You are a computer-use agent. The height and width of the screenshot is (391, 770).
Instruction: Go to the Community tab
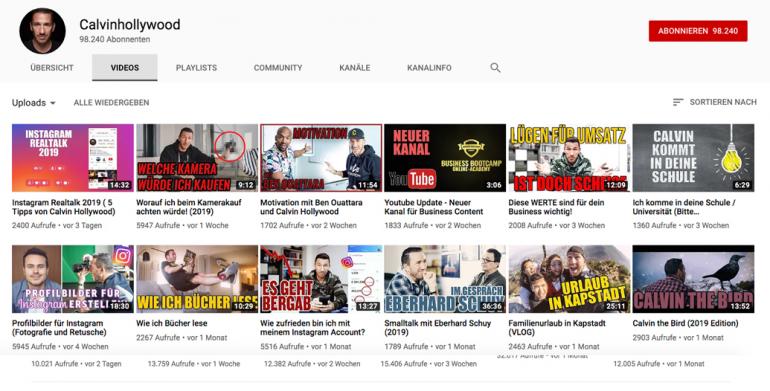(278, 68)
